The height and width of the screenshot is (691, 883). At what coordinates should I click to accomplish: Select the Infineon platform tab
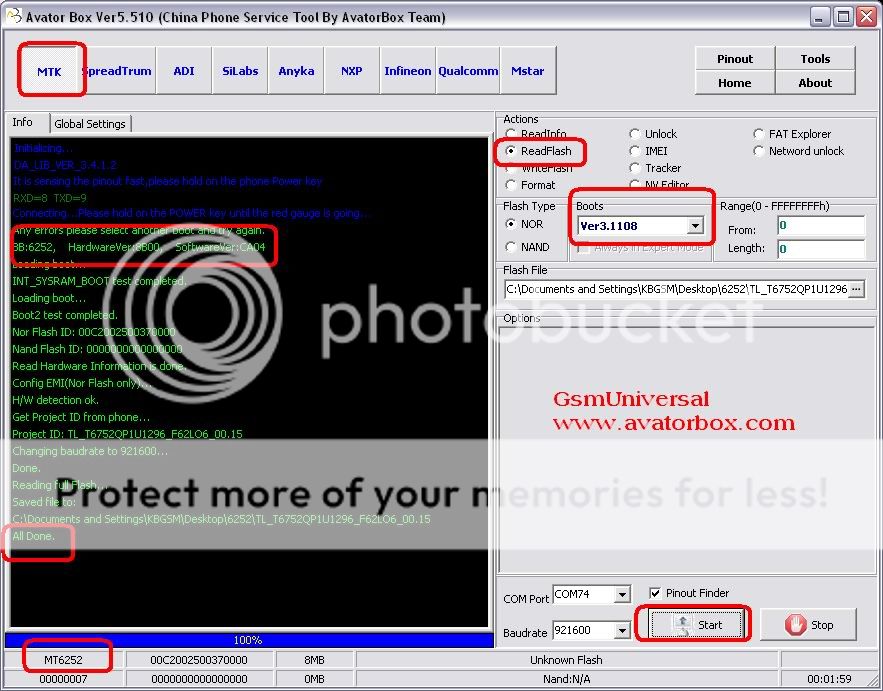[408, 71]
